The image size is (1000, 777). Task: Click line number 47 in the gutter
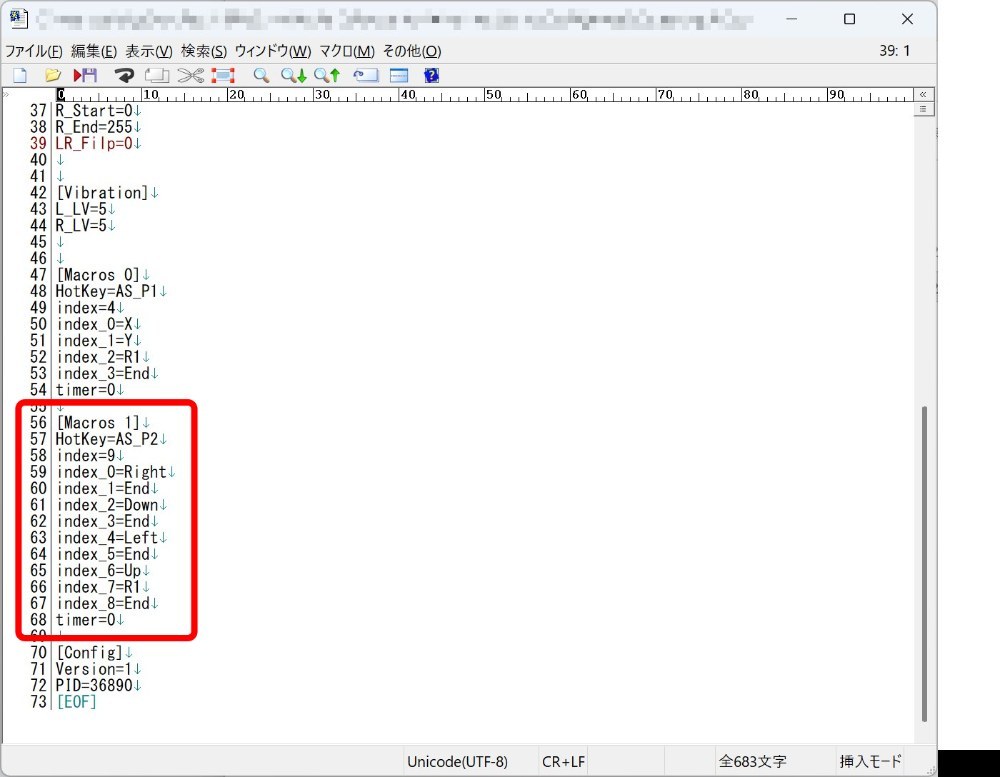click(38, 275)
